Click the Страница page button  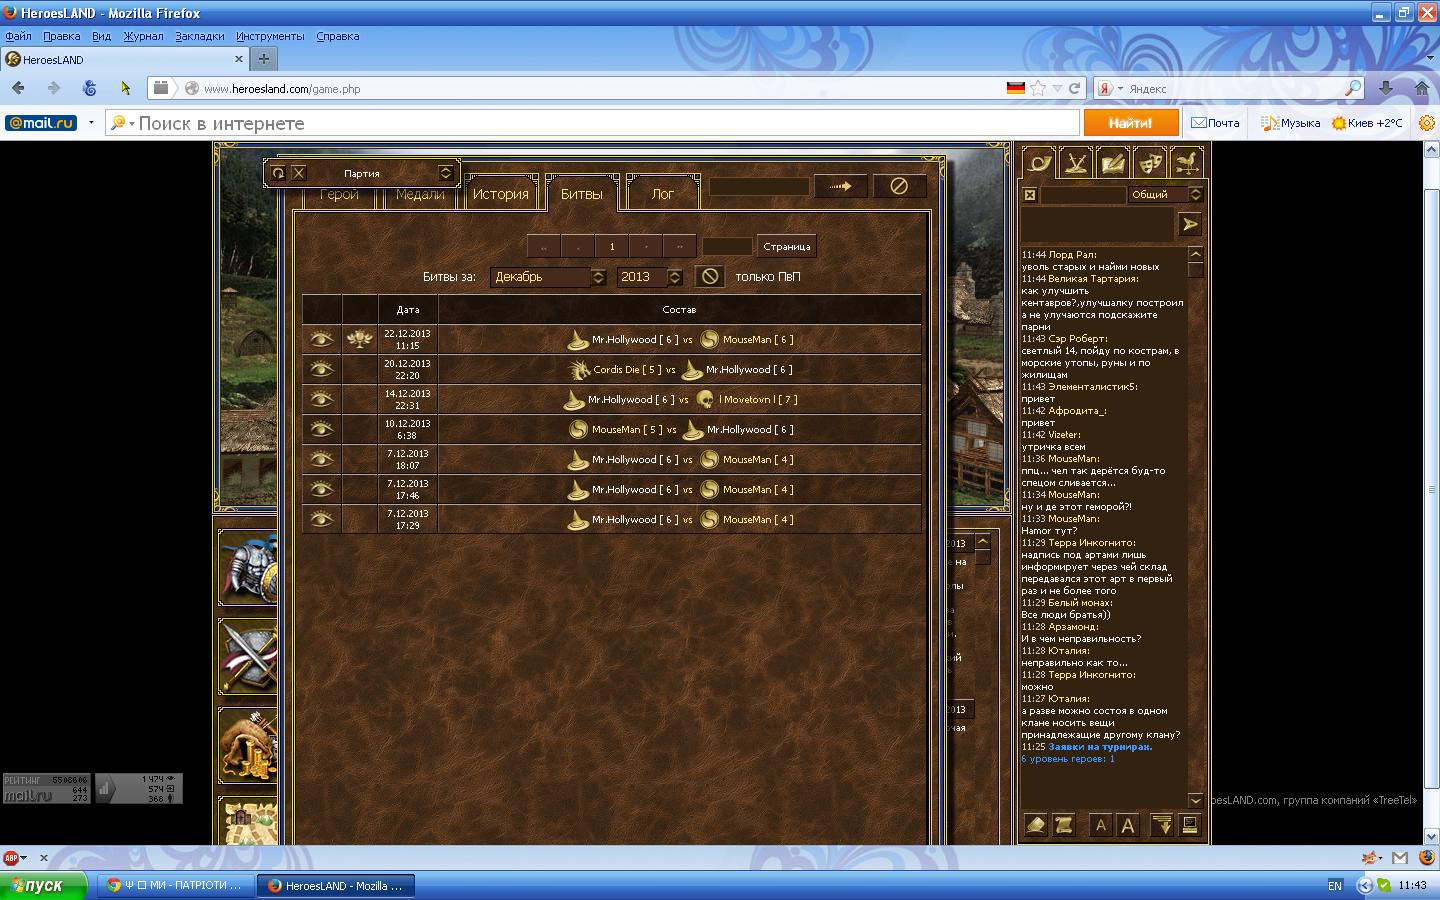click(x=786, y=246)
